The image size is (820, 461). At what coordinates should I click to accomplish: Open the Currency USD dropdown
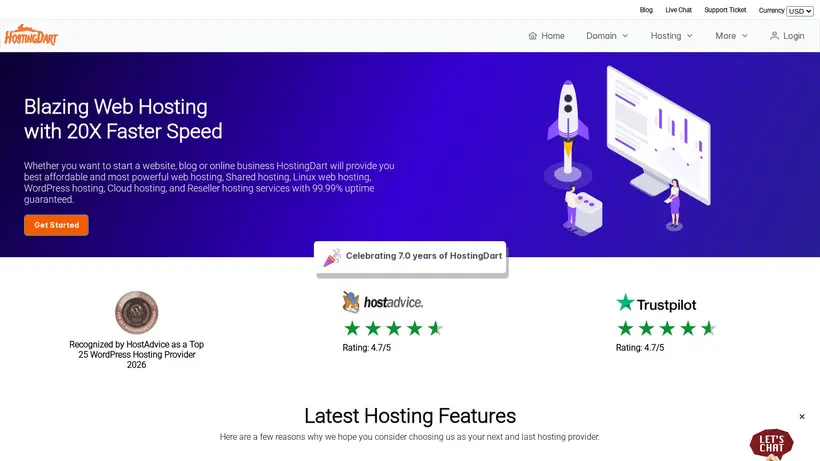click(800, 11)
